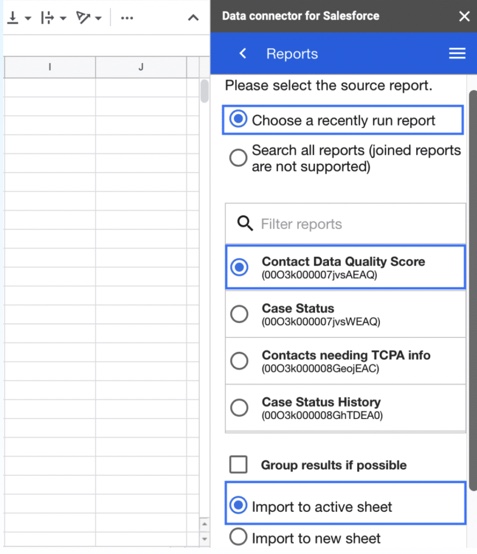This screenshot has width=477, height=554.
Task: Click the spreadsheet scroll up arrow
Action: tap(204, 524)
